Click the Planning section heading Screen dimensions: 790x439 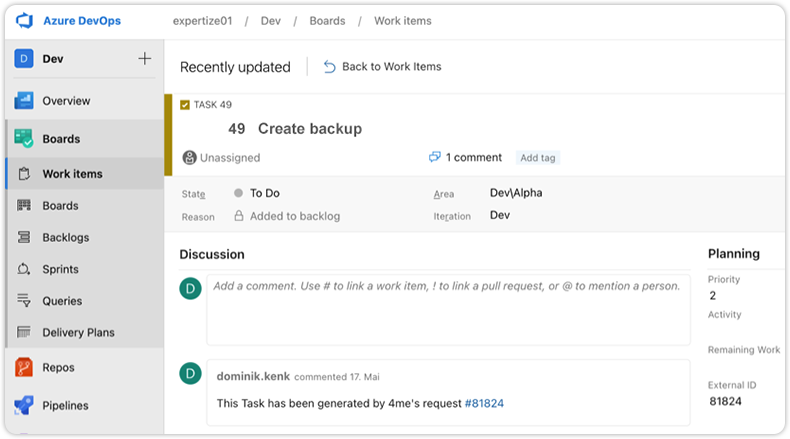(x=734, y=254)
